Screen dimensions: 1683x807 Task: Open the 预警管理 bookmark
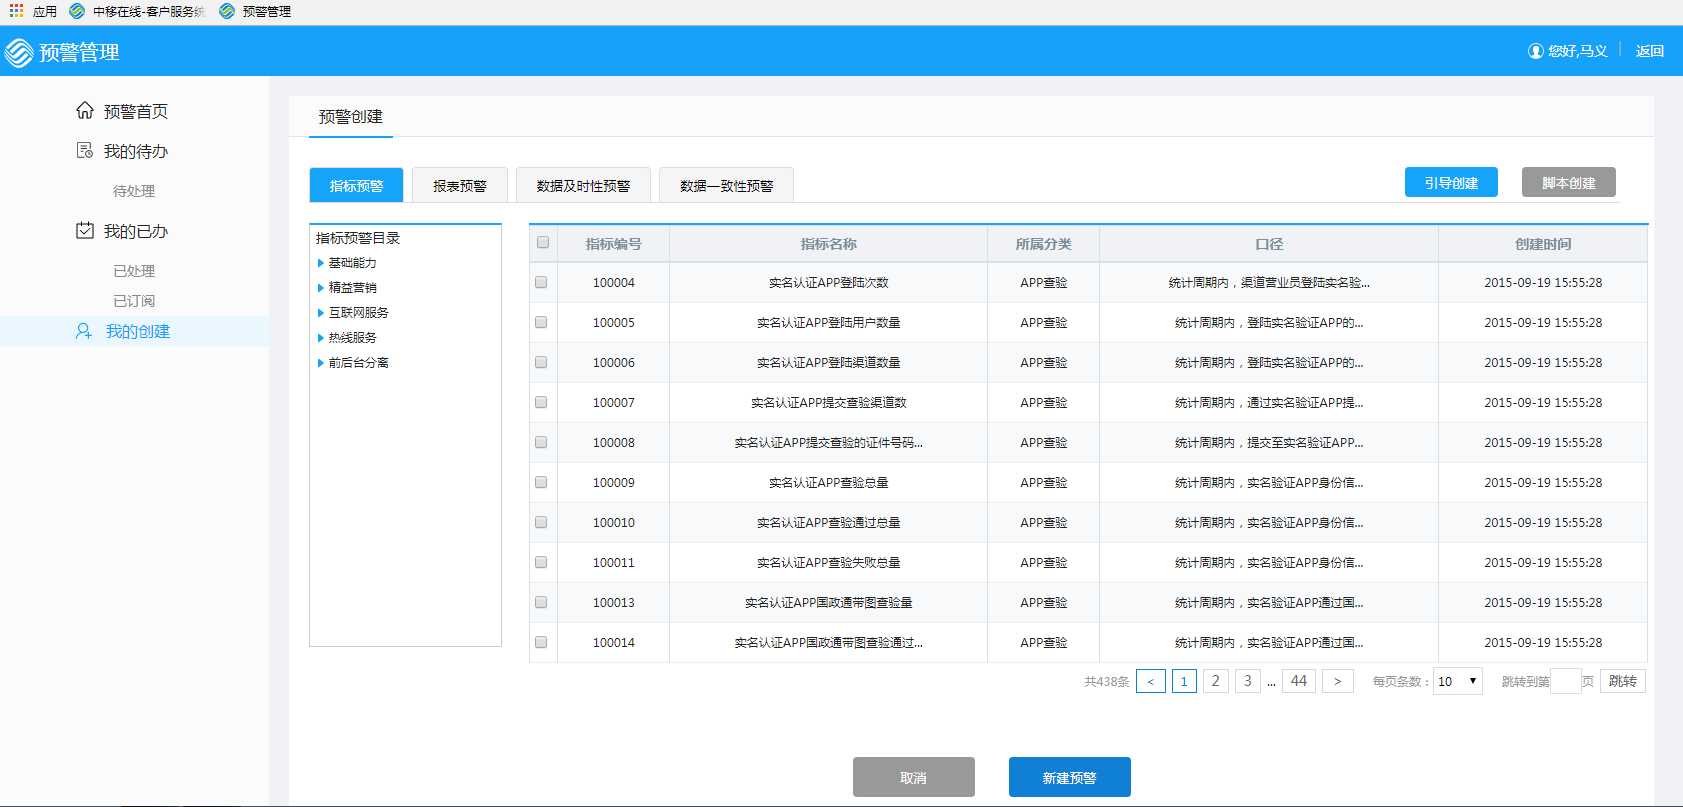[255, 11]
